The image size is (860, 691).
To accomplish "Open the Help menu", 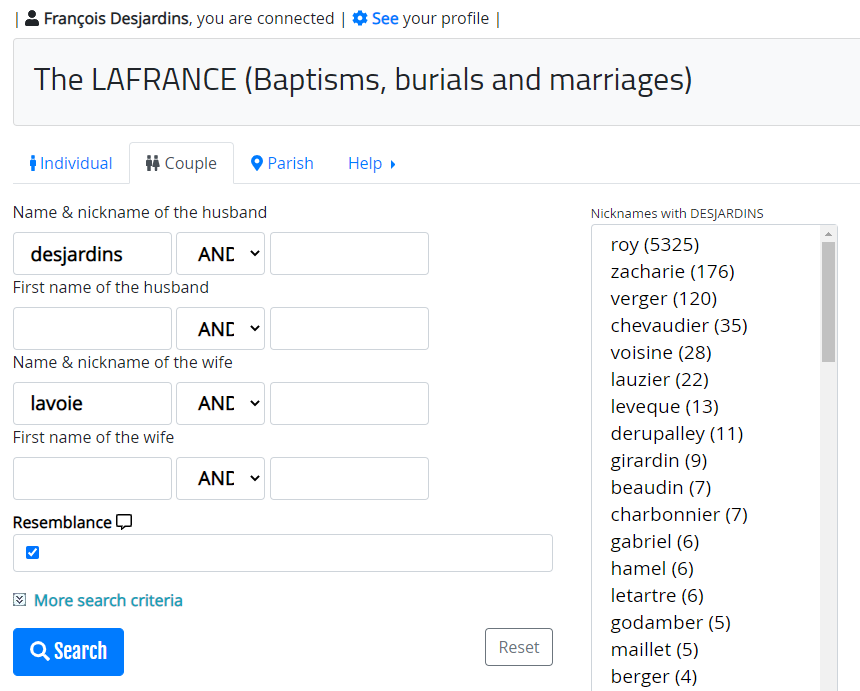I will coord(371,163).
